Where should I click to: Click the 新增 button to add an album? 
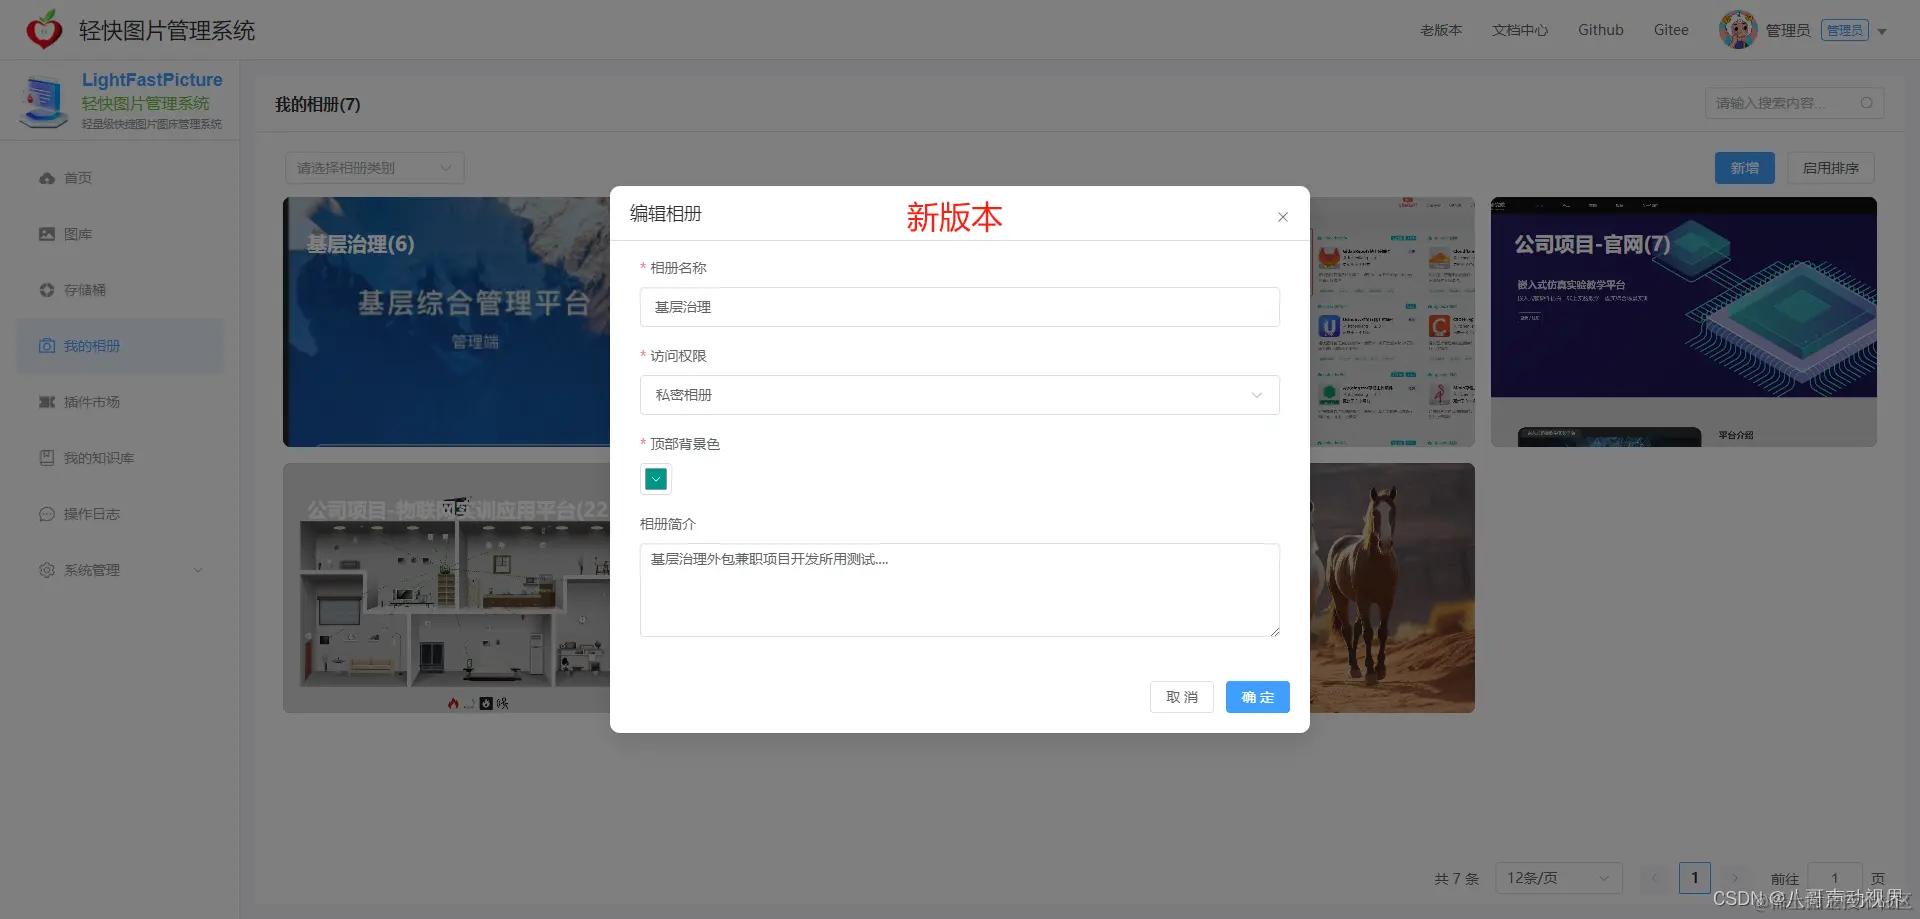(1744, 167)
